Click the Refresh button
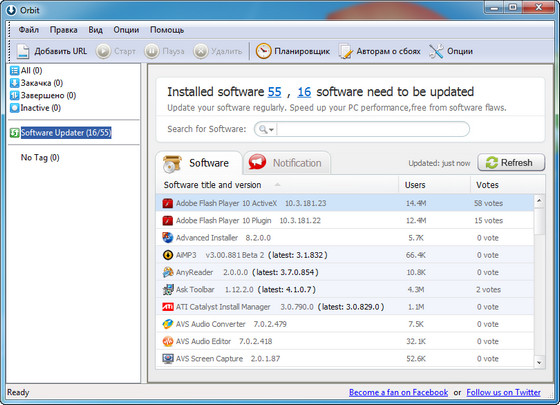Viewport: 560px width, 405px height. 511,163
